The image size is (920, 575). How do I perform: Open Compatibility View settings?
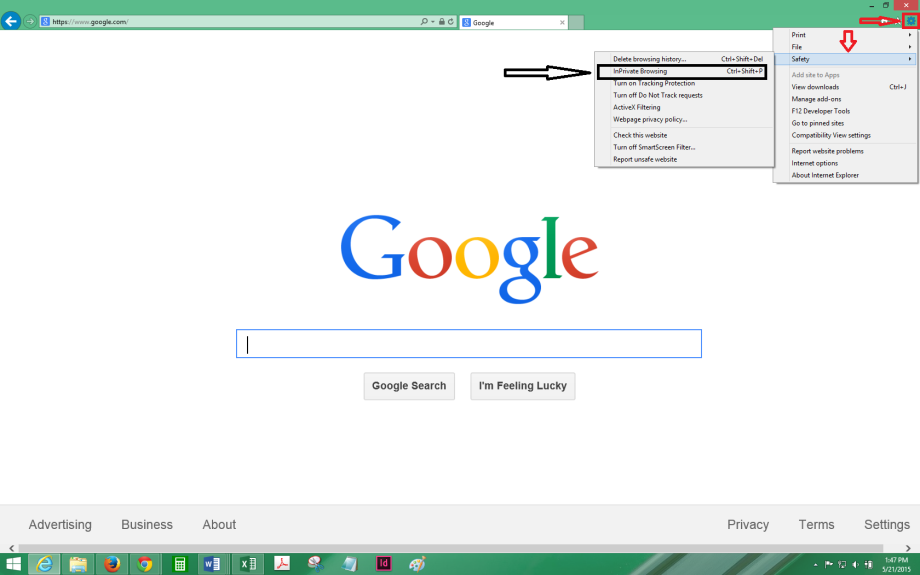click(x=845, y=135)
